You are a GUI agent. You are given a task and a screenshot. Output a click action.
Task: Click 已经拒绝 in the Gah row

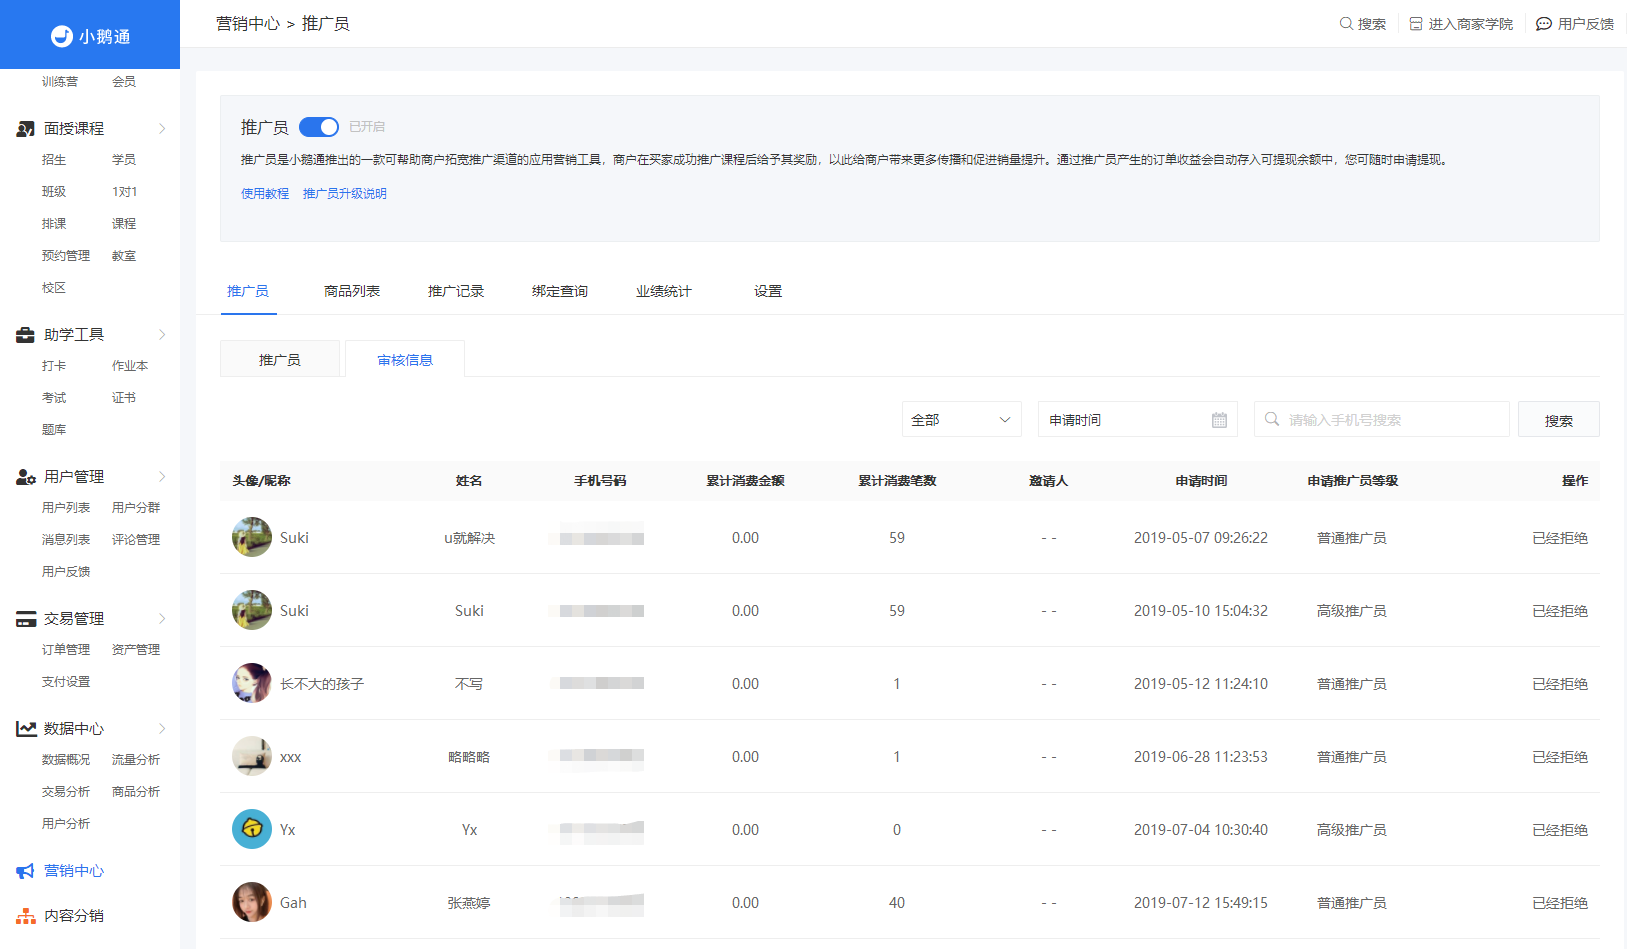tap(1560, 903)
